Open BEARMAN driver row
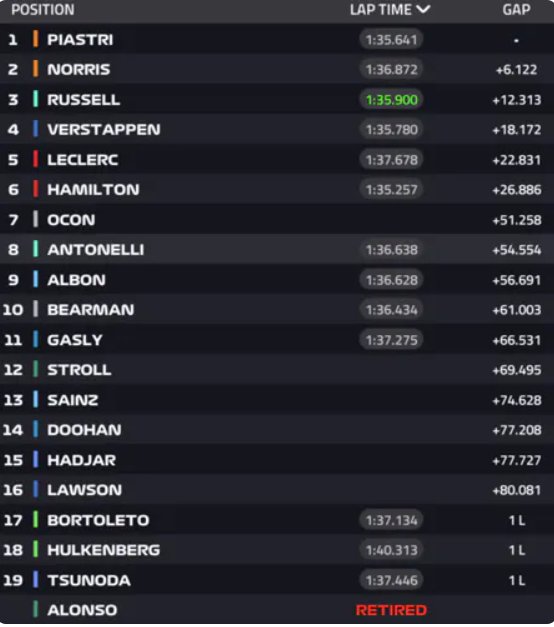Screen dimensions: 554x627 click(x=277, y=310)
